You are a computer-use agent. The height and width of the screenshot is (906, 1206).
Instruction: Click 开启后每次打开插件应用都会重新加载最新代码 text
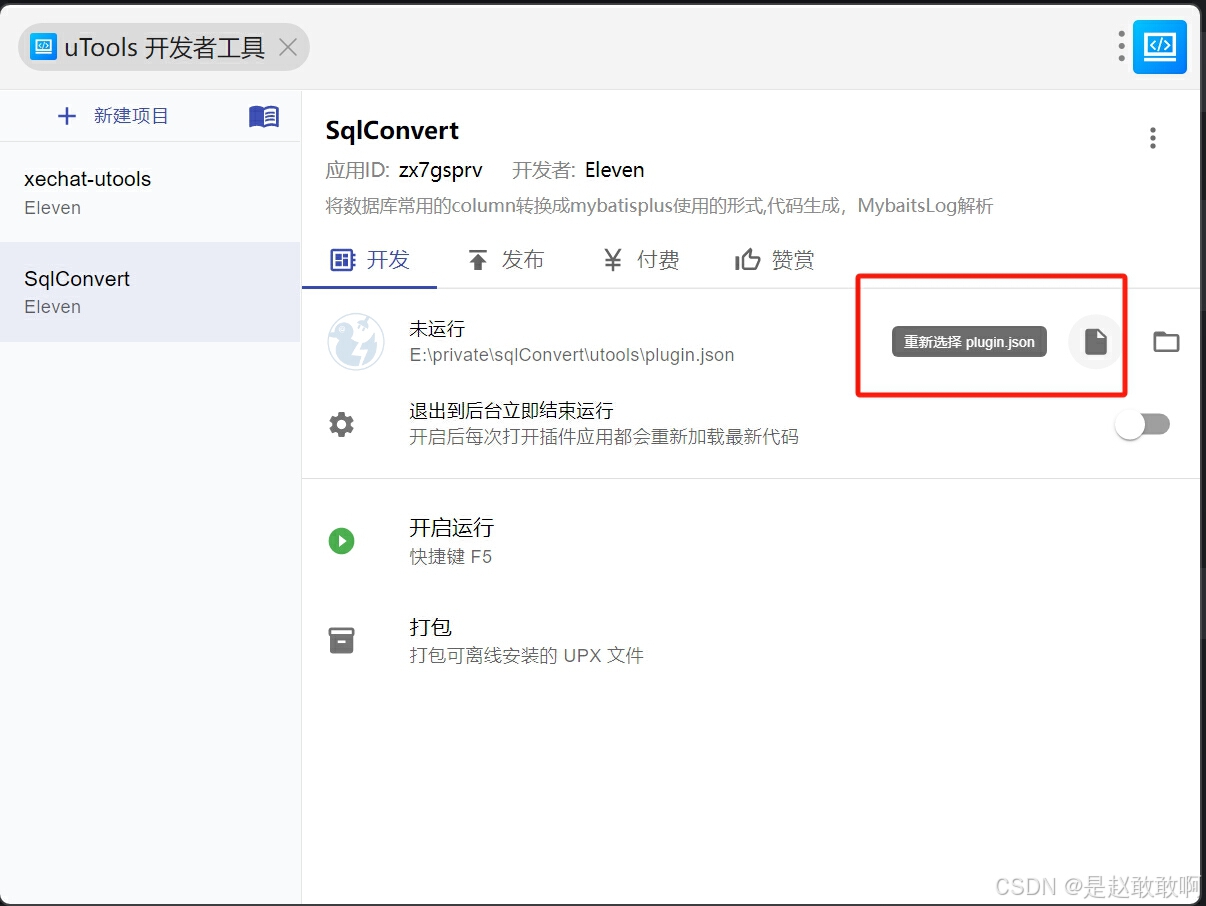click(604, 437)
